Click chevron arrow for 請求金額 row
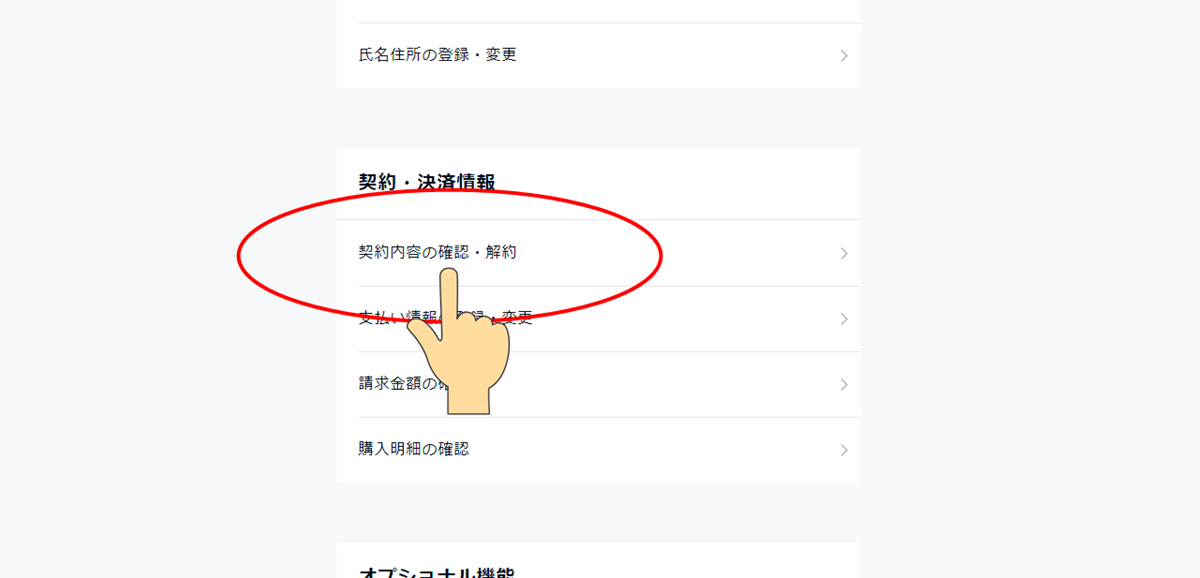 [x=844, y=385]
